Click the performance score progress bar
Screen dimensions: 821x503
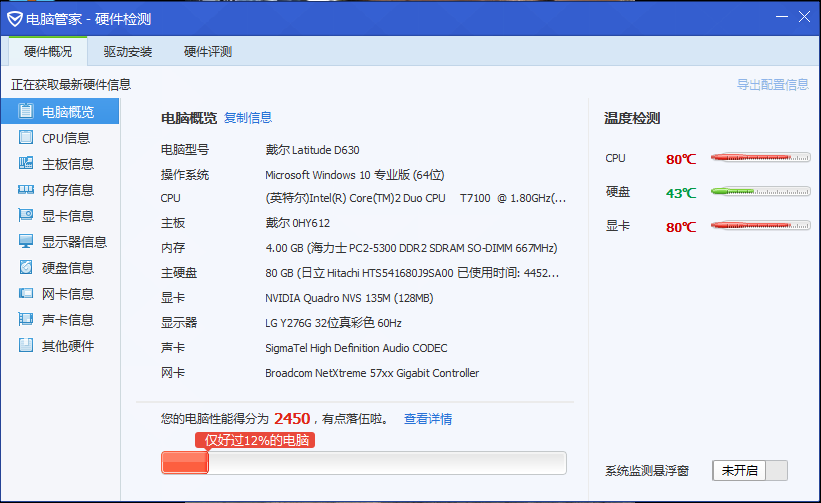pos(364,463)
